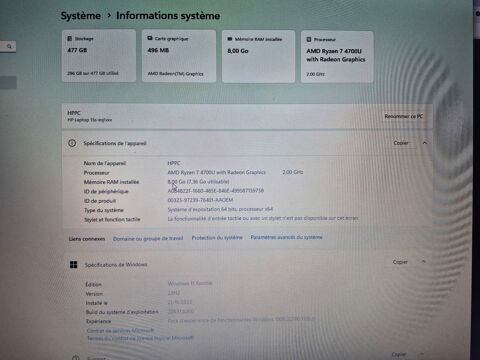Select the Version row label
Viewport: 480px width, 360px height.
point(94,294)
